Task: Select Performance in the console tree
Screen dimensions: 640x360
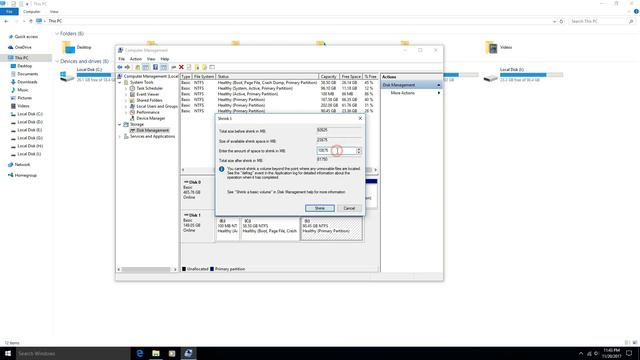Action: (148, 112)
